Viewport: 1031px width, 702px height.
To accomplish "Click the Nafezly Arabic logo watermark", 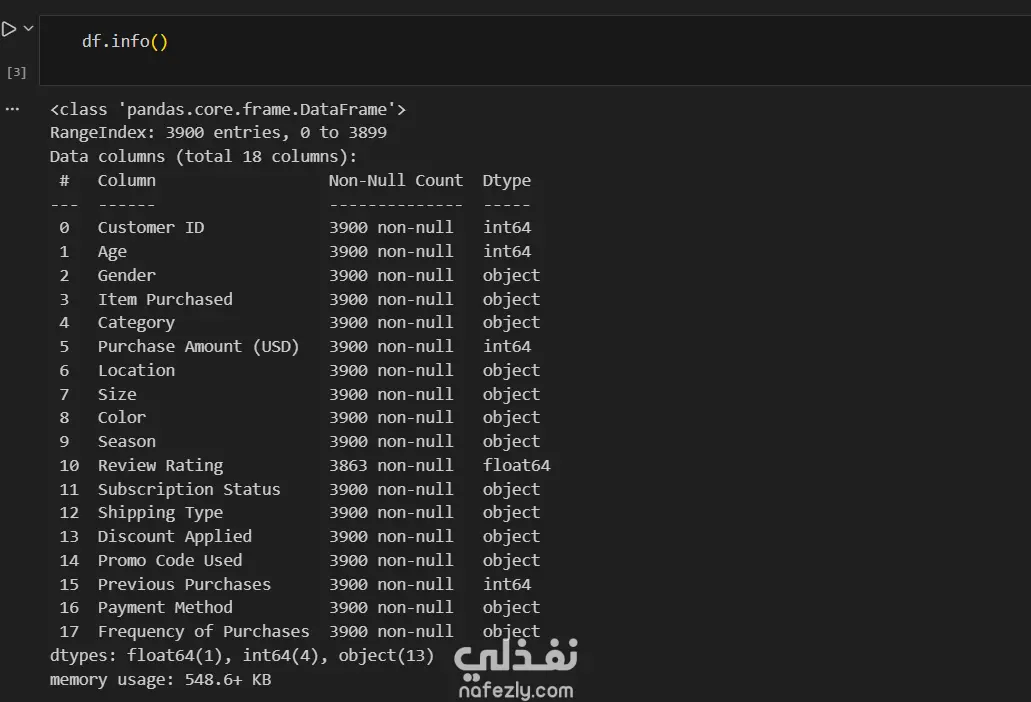I will click(516, 658).
